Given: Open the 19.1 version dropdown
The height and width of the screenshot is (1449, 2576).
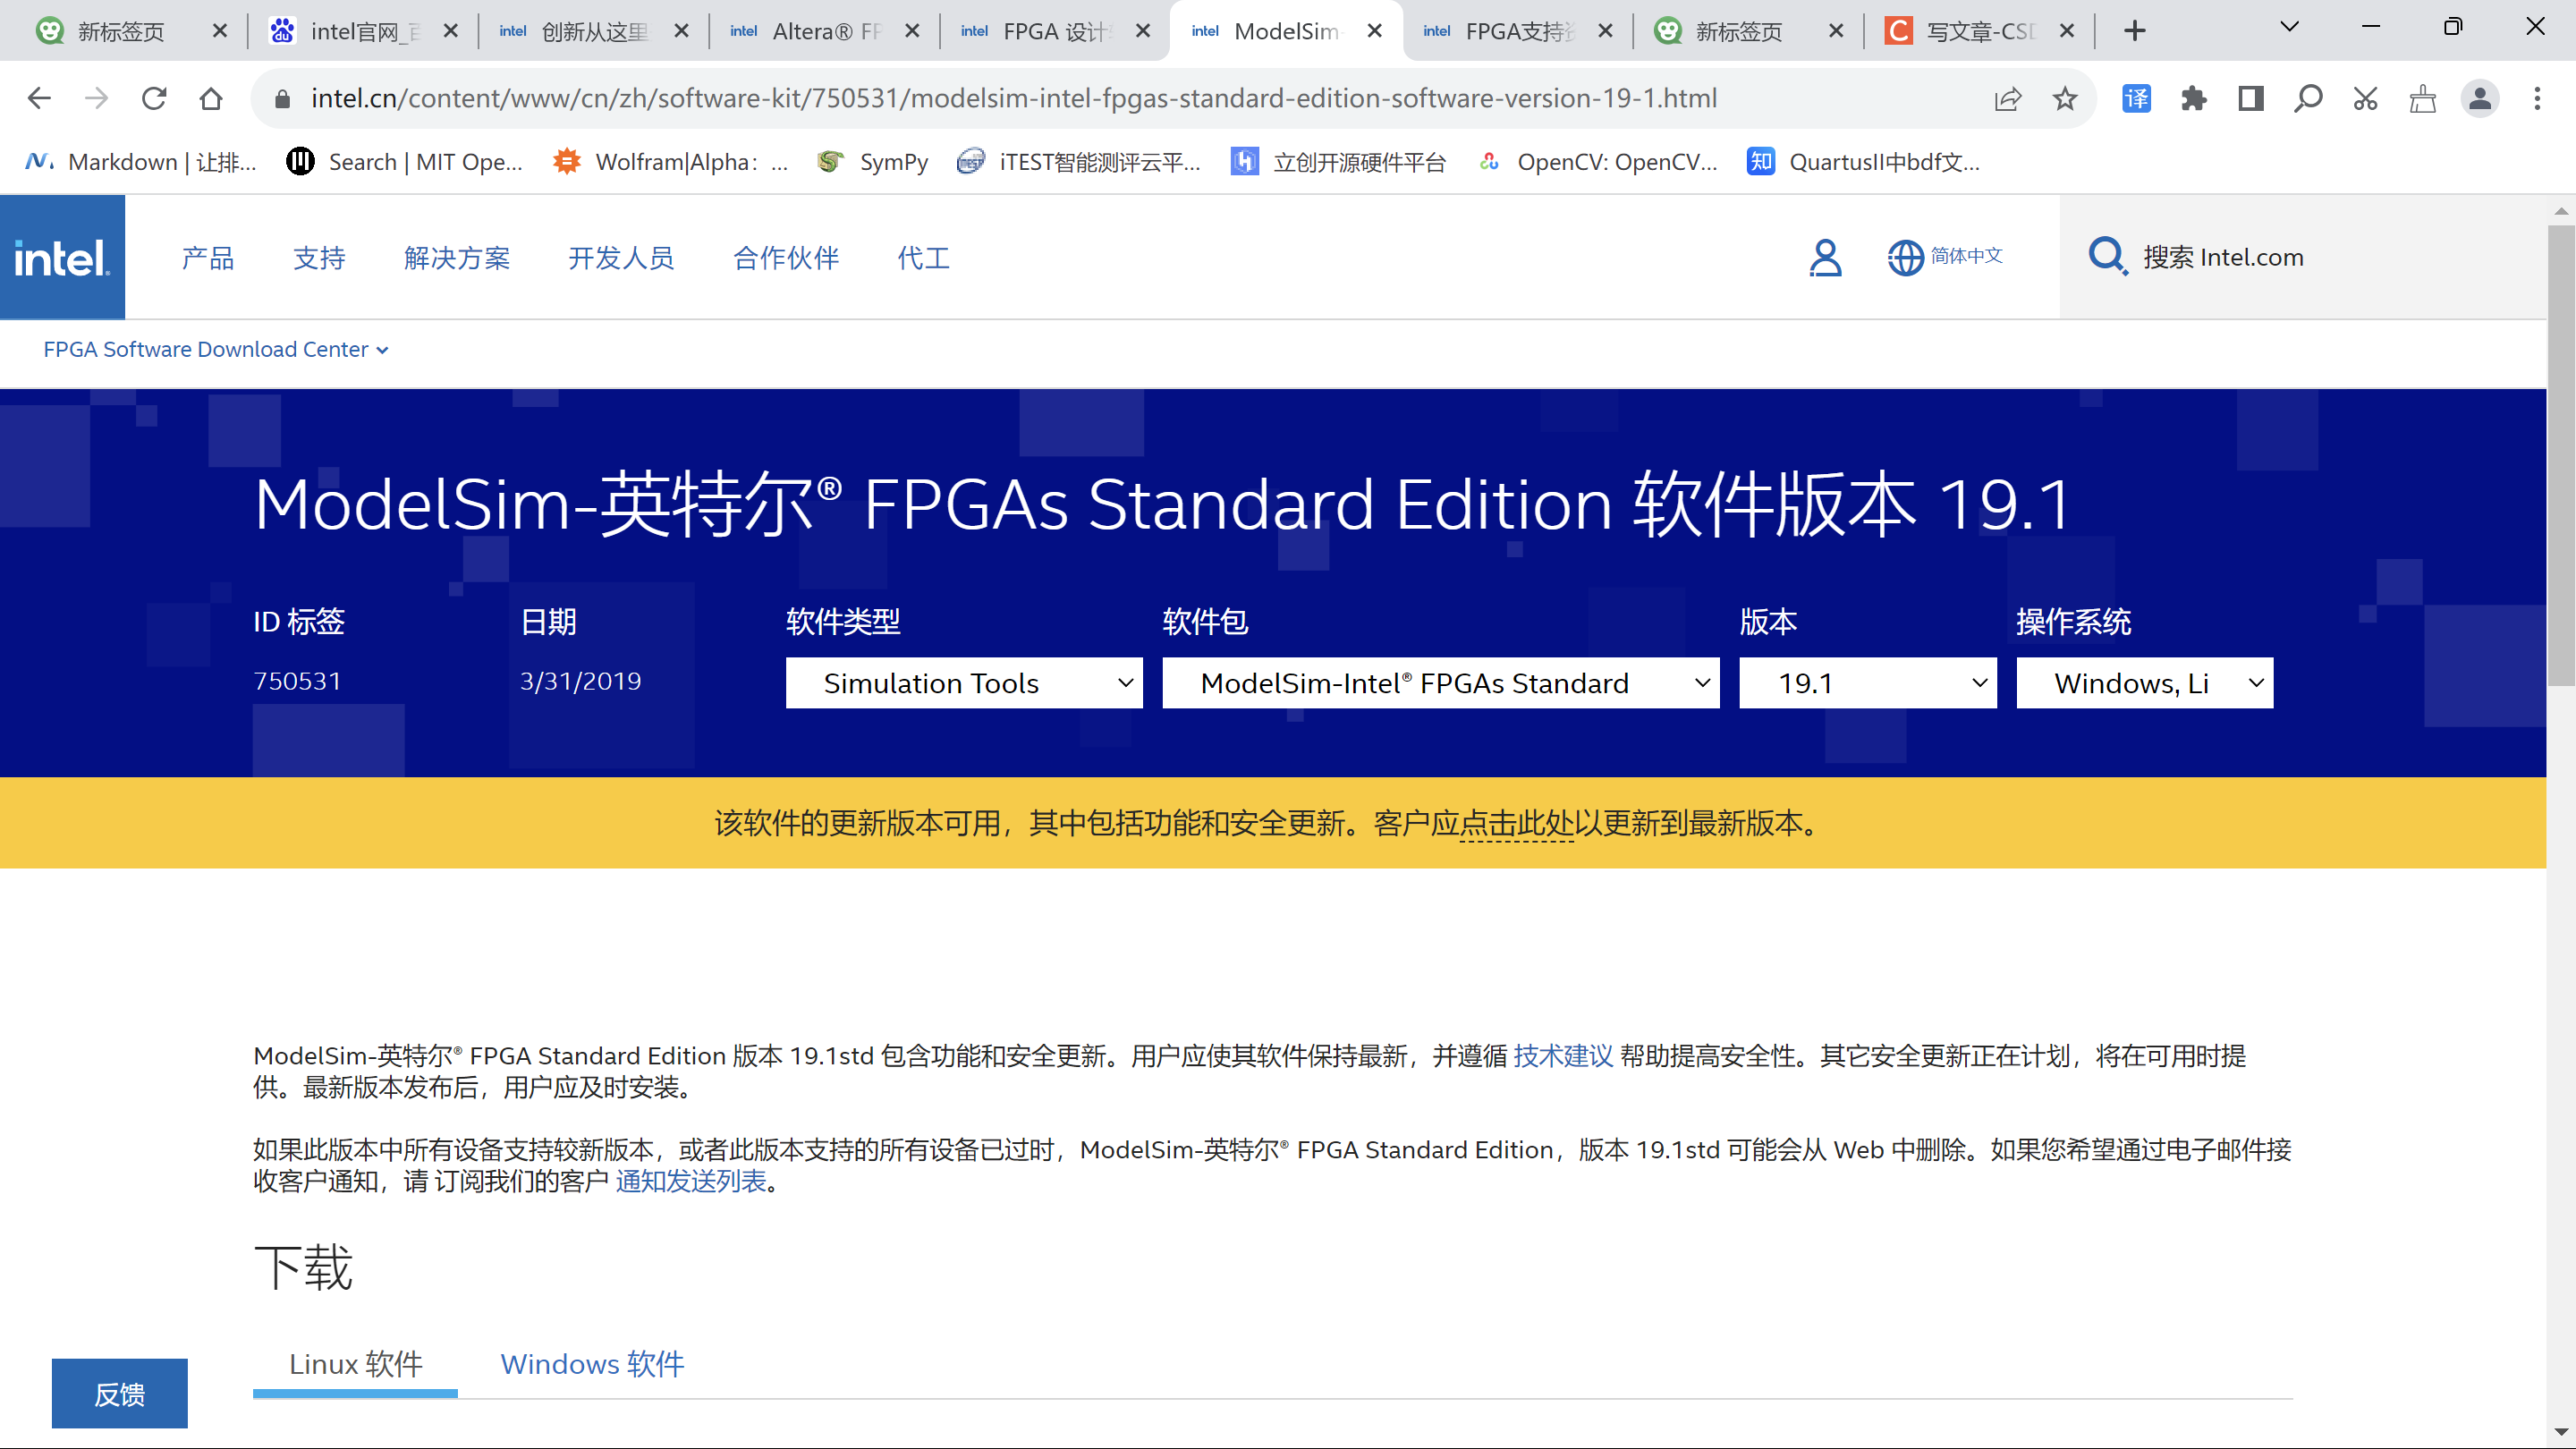Looking at the screenshot, I should [1867, 683].
